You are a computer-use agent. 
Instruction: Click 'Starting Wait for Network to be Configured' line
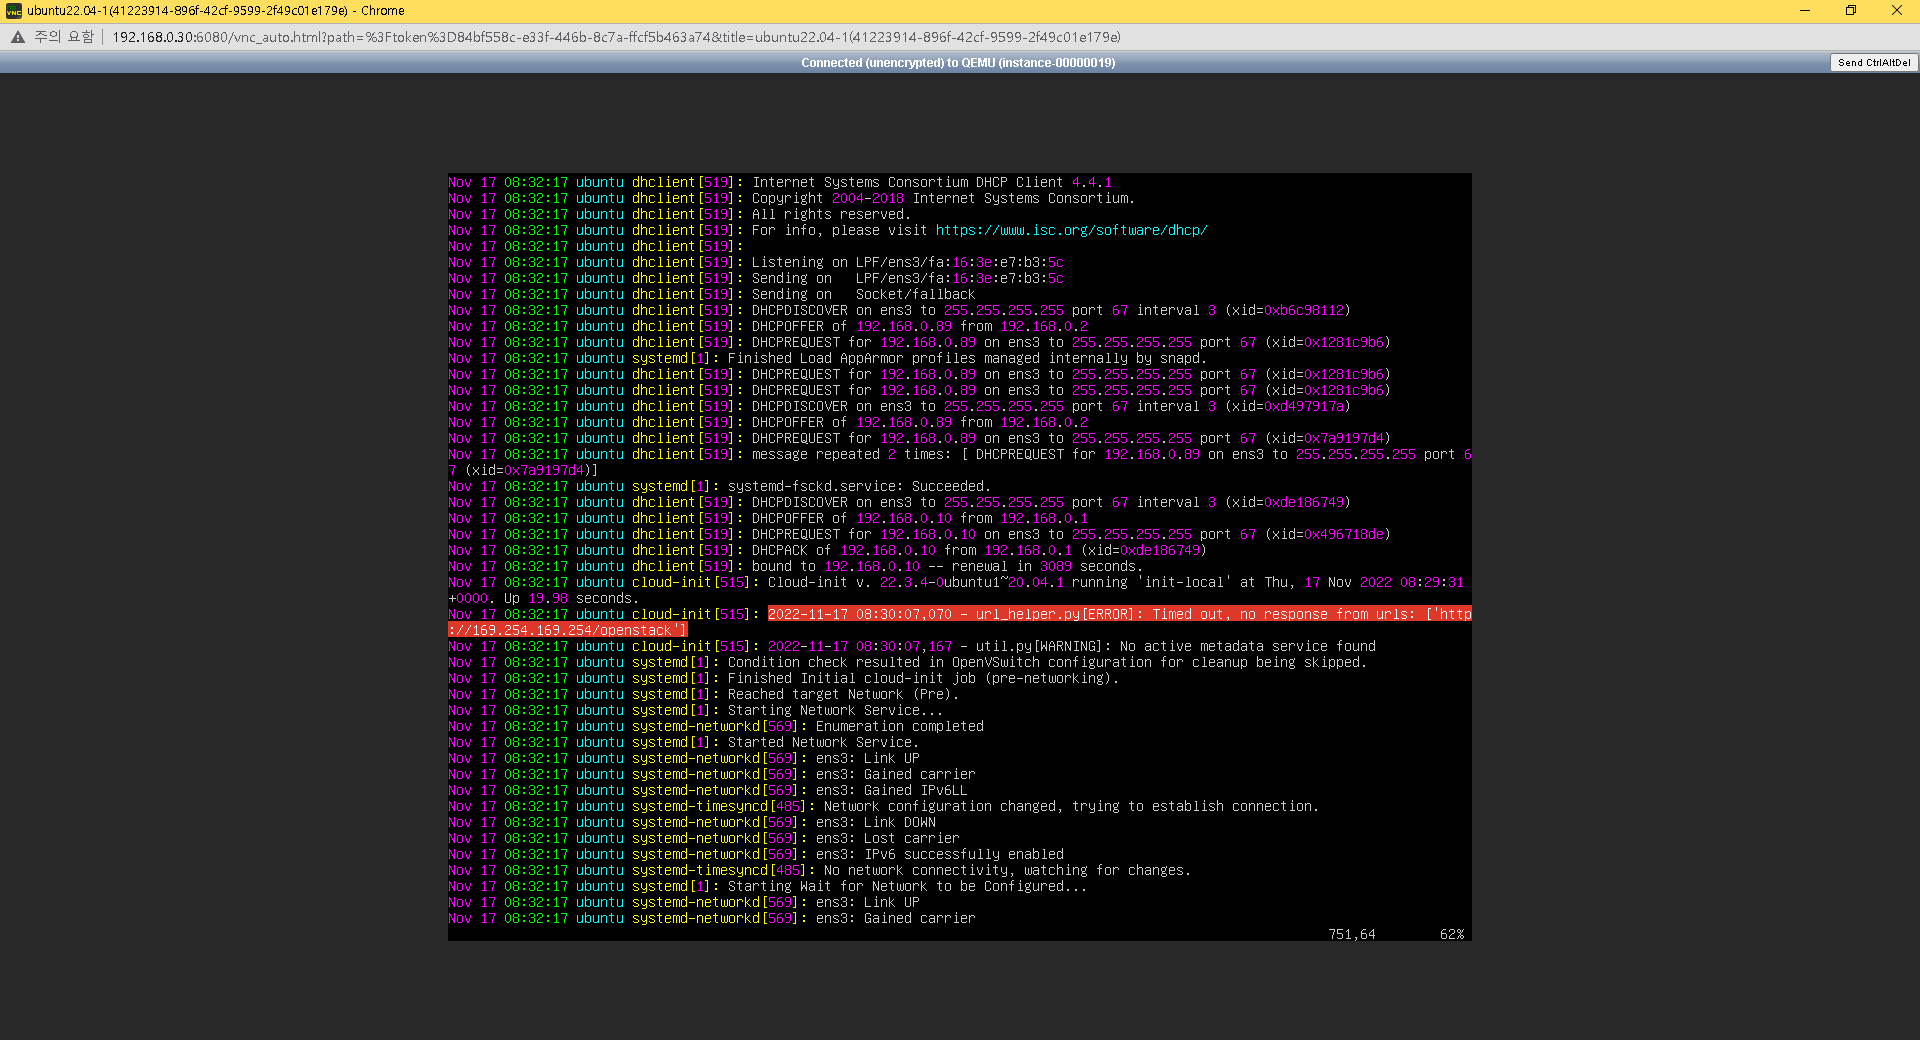tap(768, 886)
